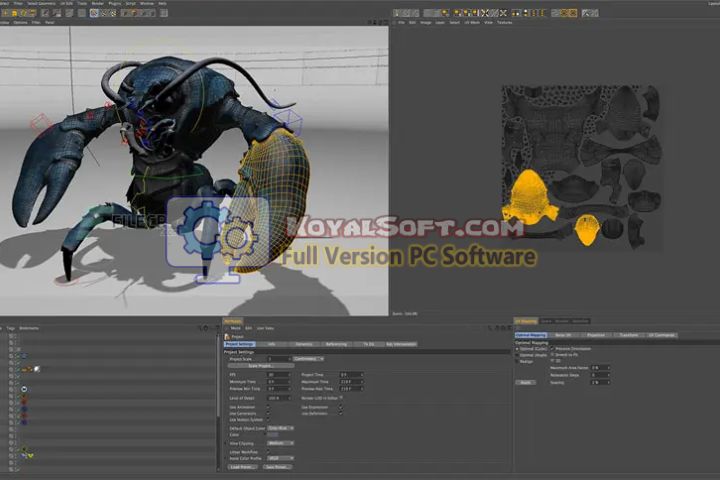This screenshot has width=720, height=480.
Task: Click the Relaxation Steps field
Action: tap(601, 375)
